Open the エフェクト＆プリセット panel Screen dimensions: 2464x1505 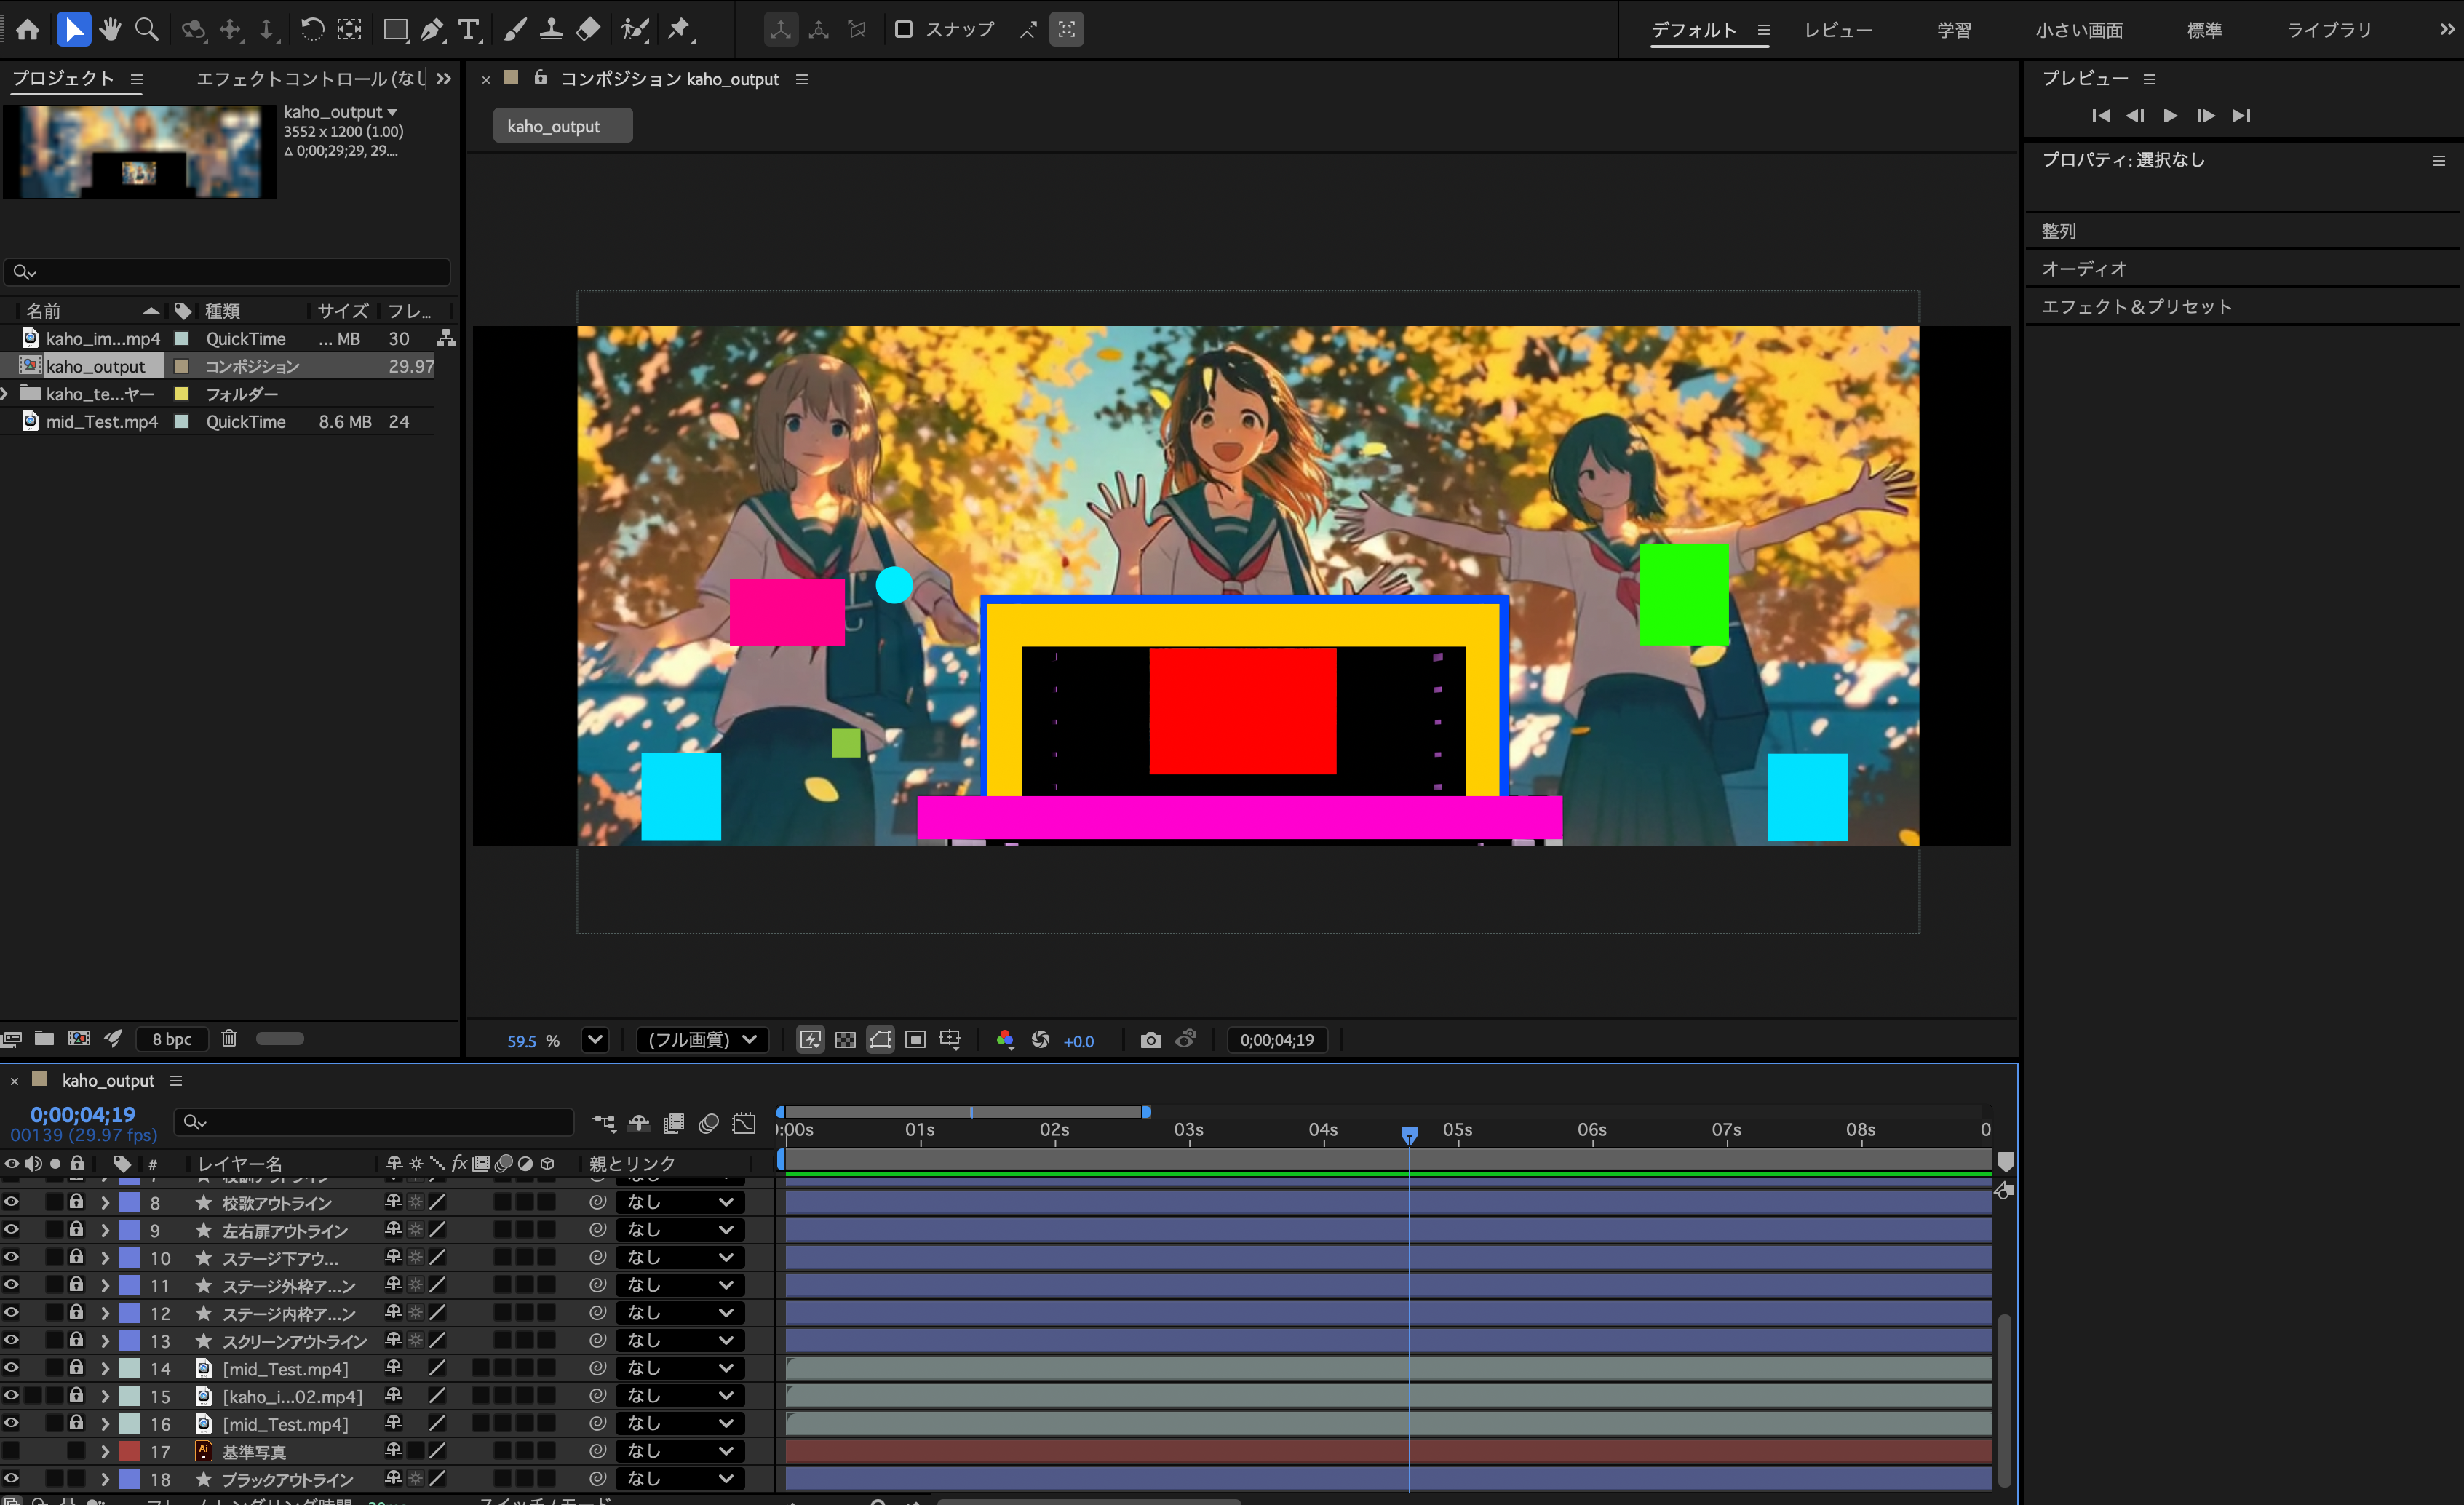pos(2136,307)
